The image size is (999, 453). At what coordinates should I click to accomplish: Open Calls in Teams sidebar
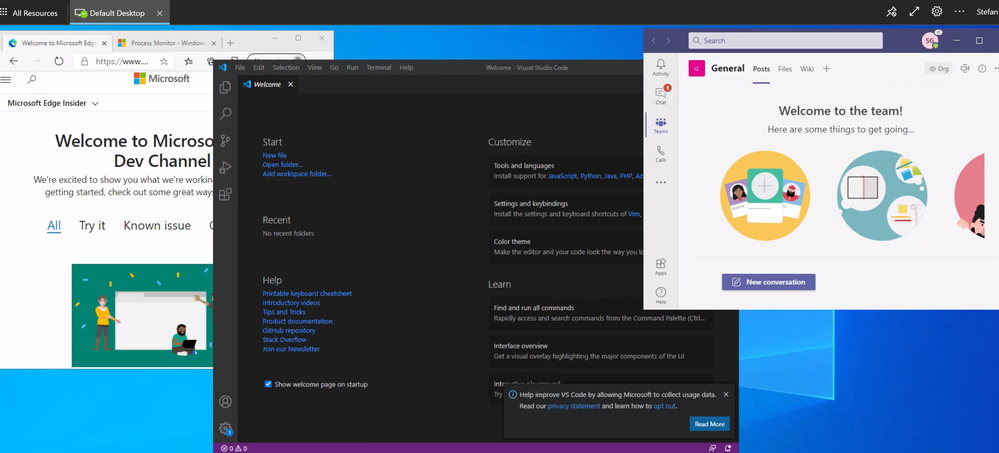click(661, 154)
